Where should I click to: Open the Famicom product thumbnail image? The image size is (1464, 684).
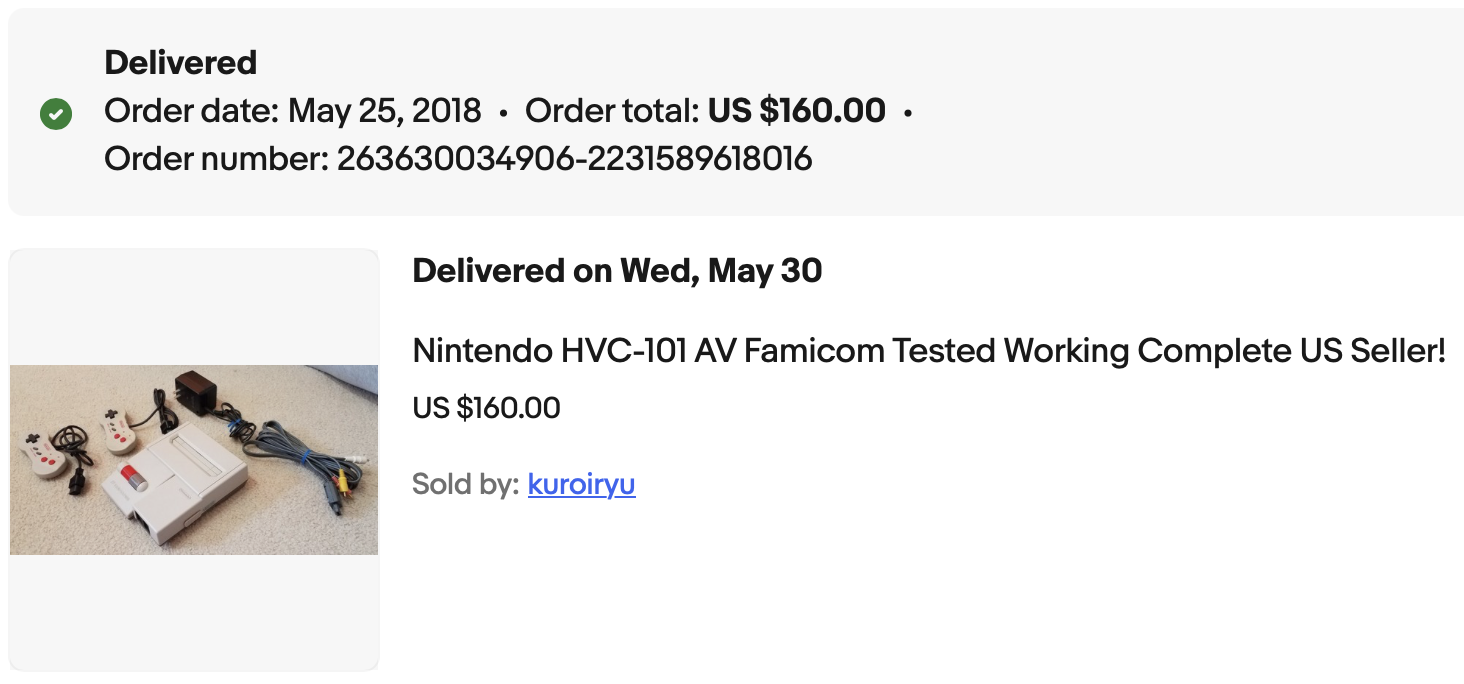(194, 460)
